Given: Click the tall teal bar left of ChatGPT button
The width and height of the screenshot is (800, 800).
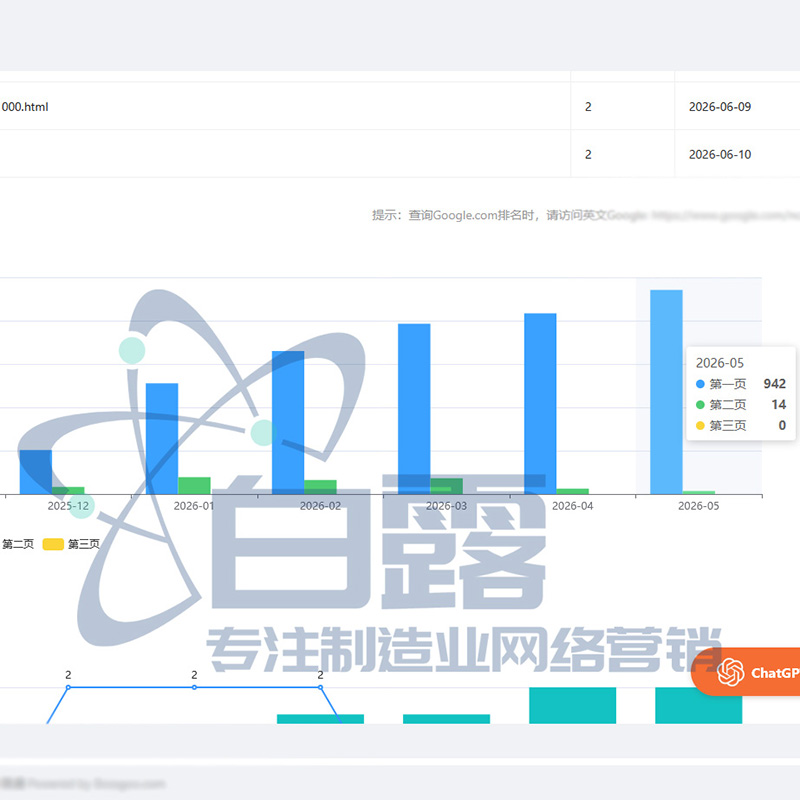Looking at the screenshot, I should coord(572,705).
